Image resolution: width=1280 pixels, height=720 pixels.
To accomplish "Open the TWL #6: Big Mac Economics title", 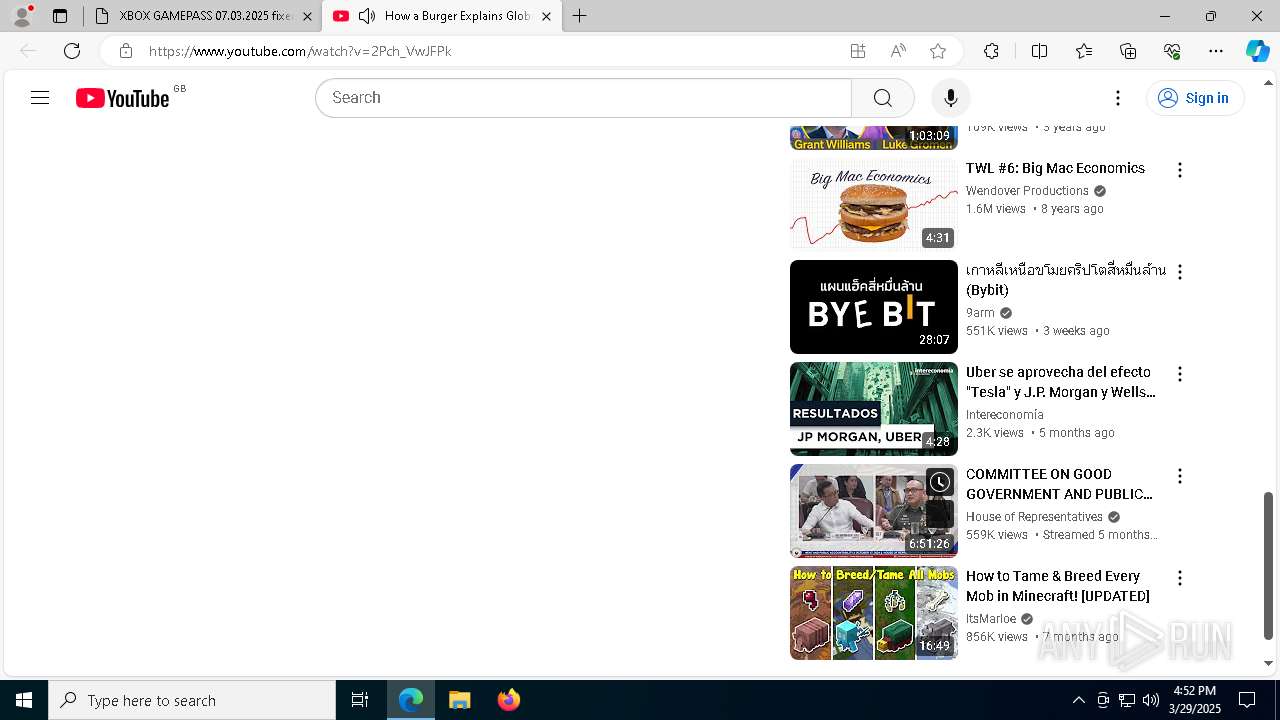I will pos(1055,168).
